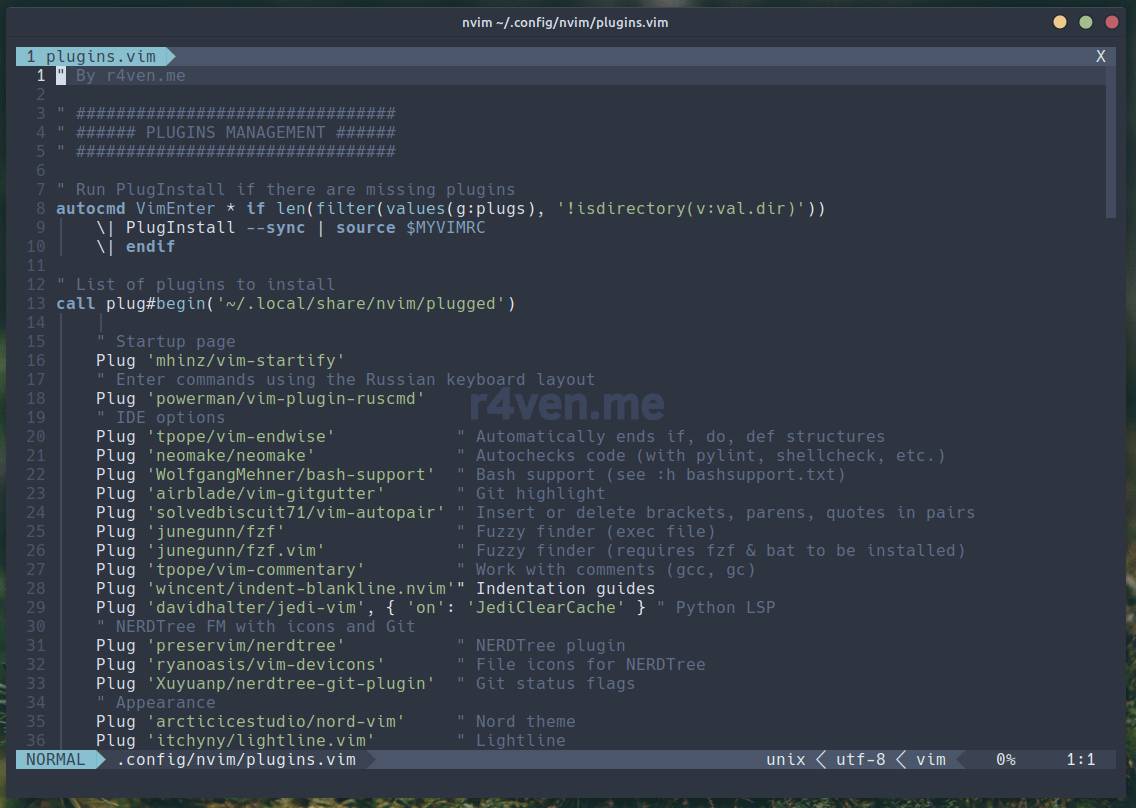Close the tab with the X button

point(1100,57)
